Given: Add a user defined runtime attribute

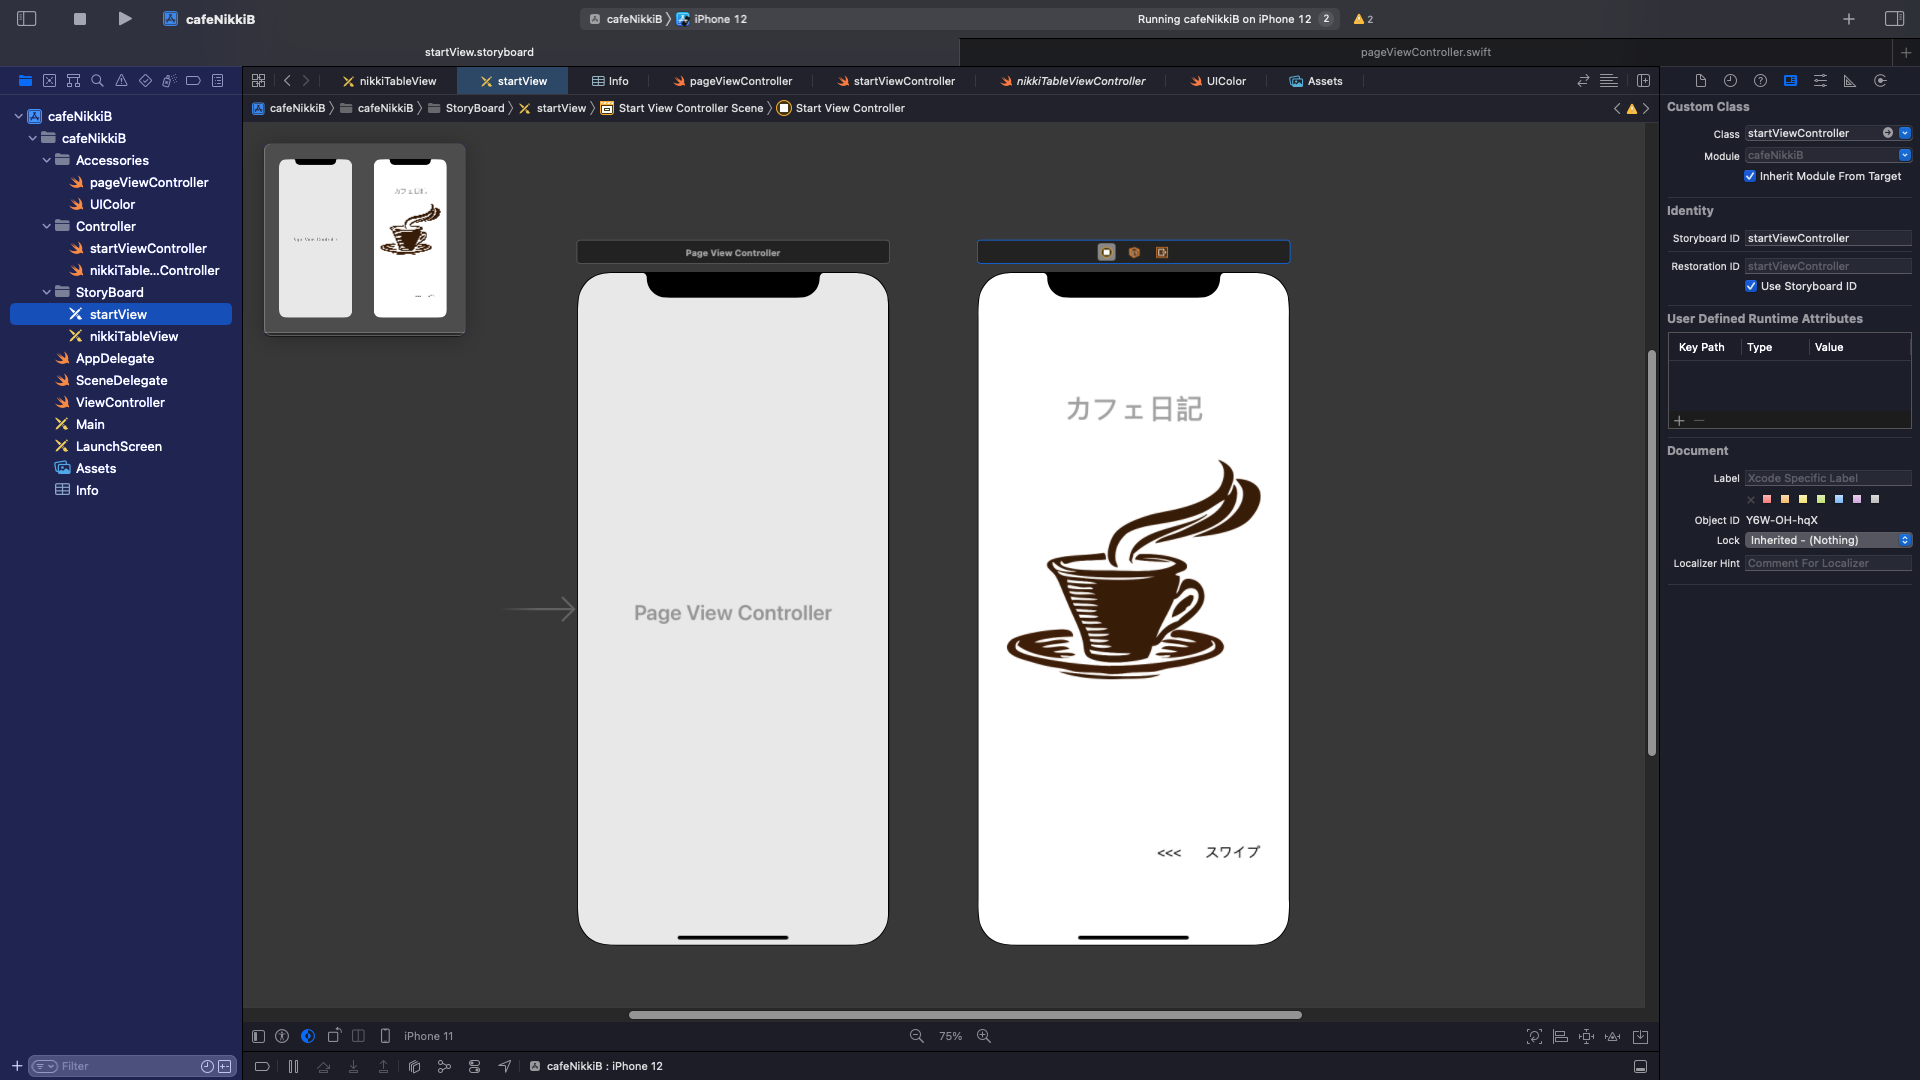Looking at the screenshot, I should [x=1679, y=421].
